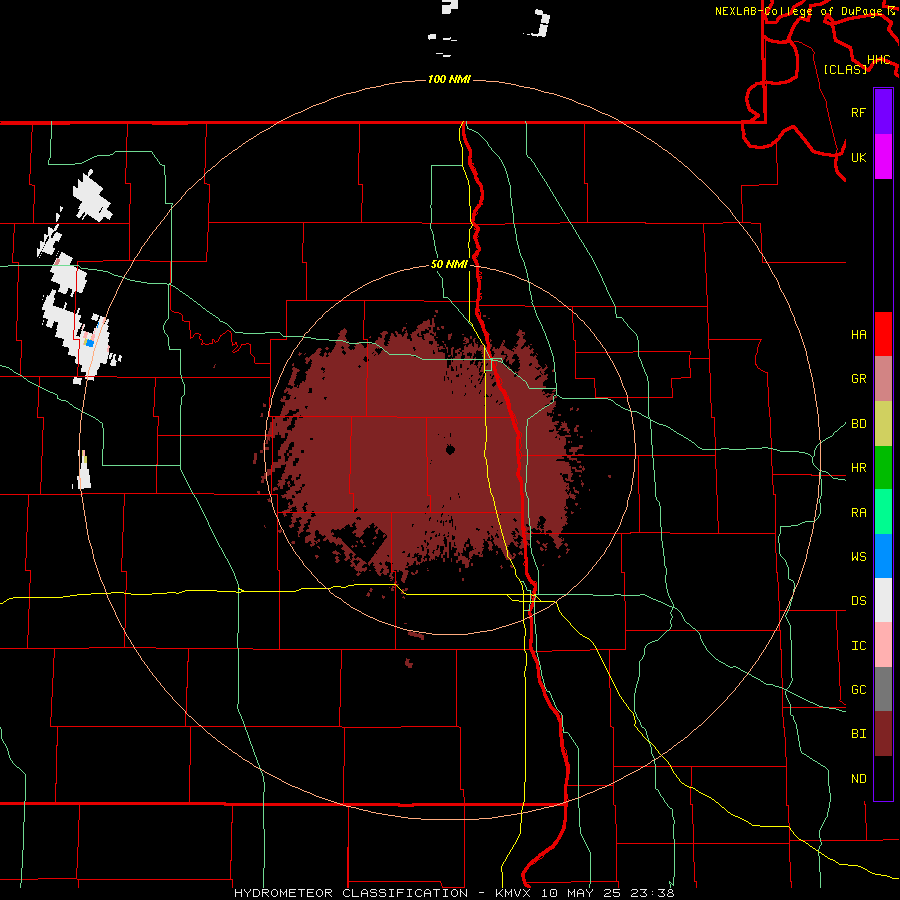Select the GC gray legend swatch
900x900 pixels.
coord(883,689)
